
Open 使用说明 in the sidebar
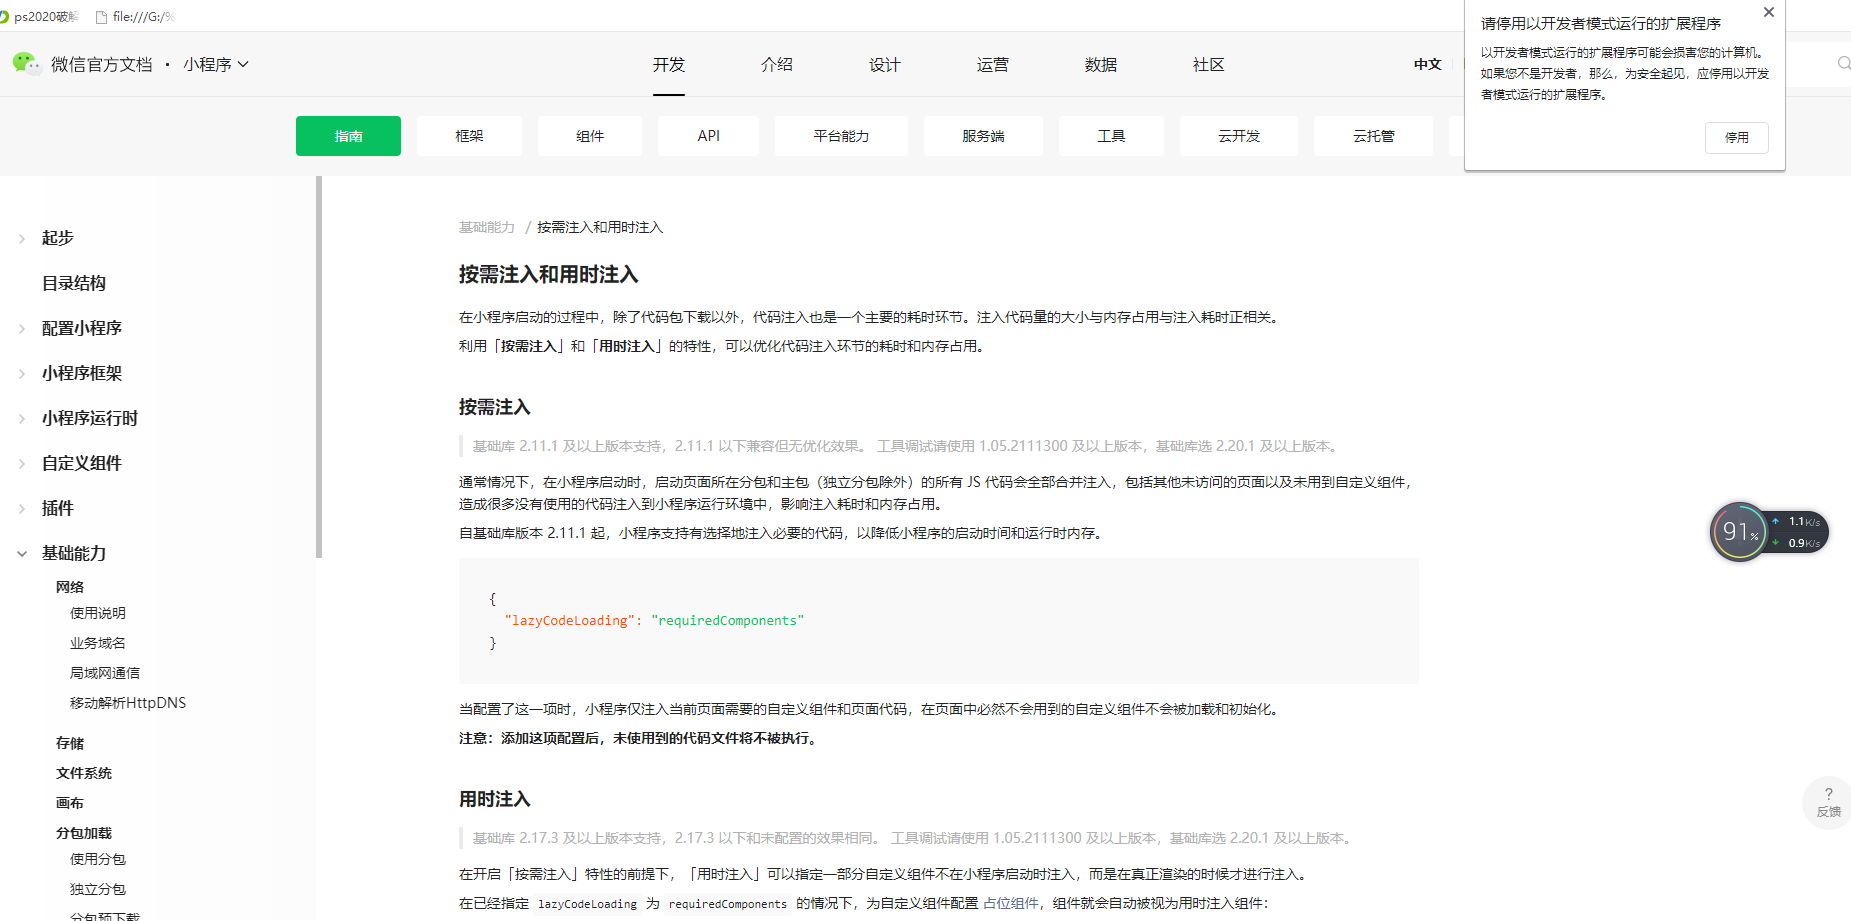tap(98, 613)
